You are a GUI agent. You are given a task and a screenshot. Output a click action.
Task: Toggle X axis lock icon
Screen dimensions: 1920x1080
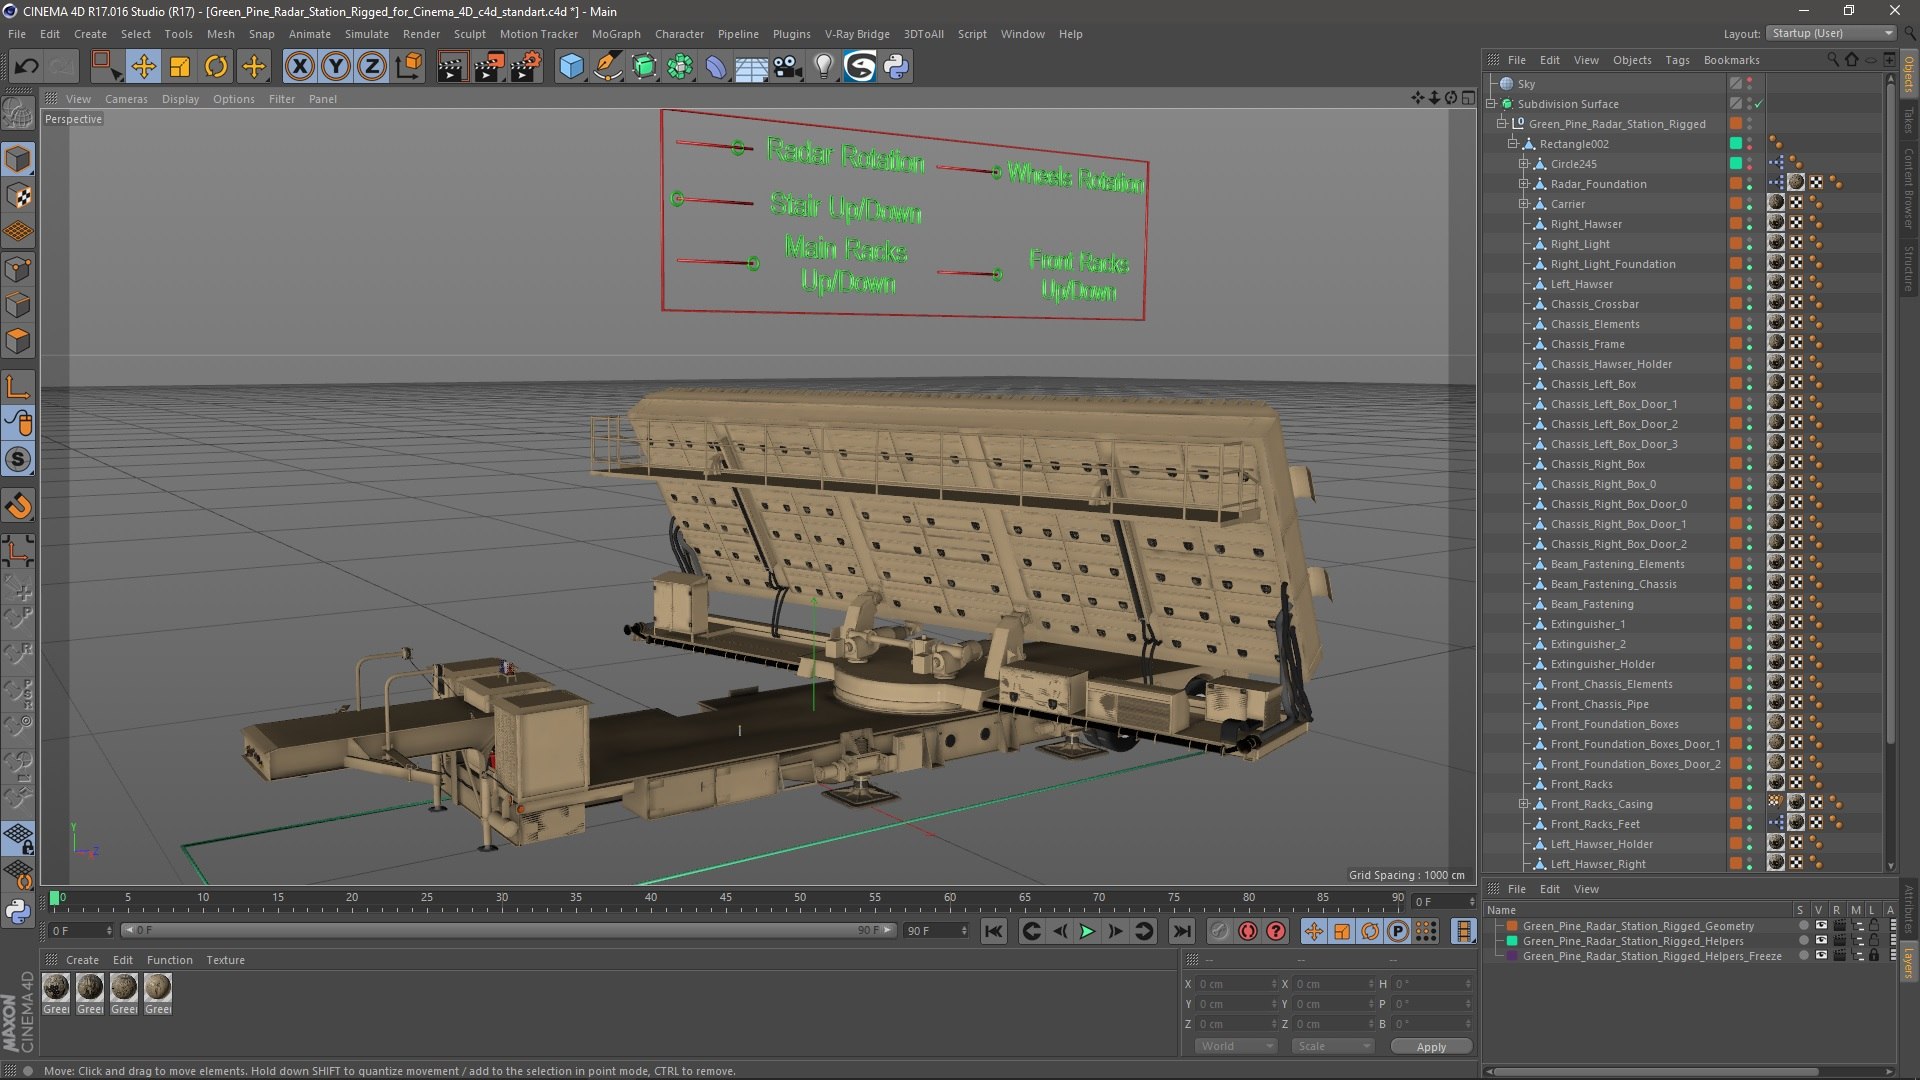[x=299, y=67]
